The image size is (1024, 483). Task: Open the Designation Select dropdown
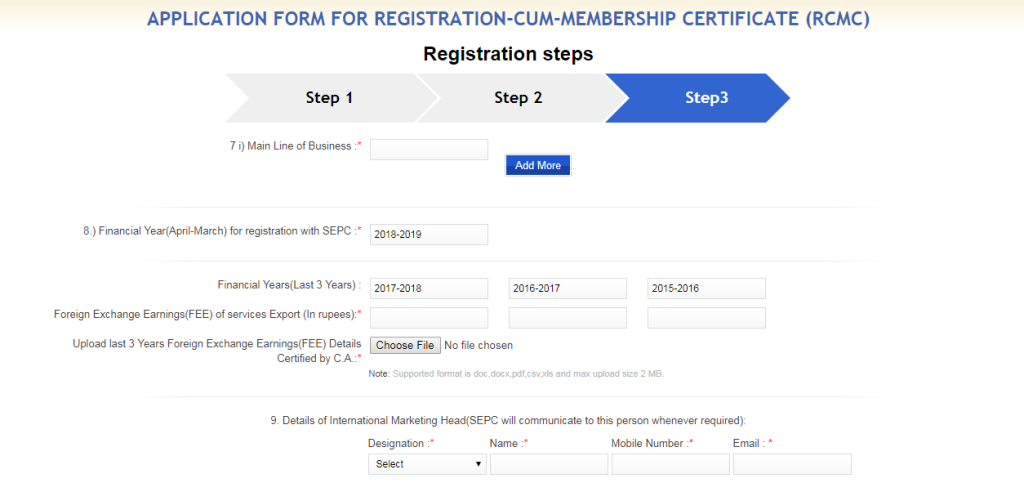[x=428, y=464]
